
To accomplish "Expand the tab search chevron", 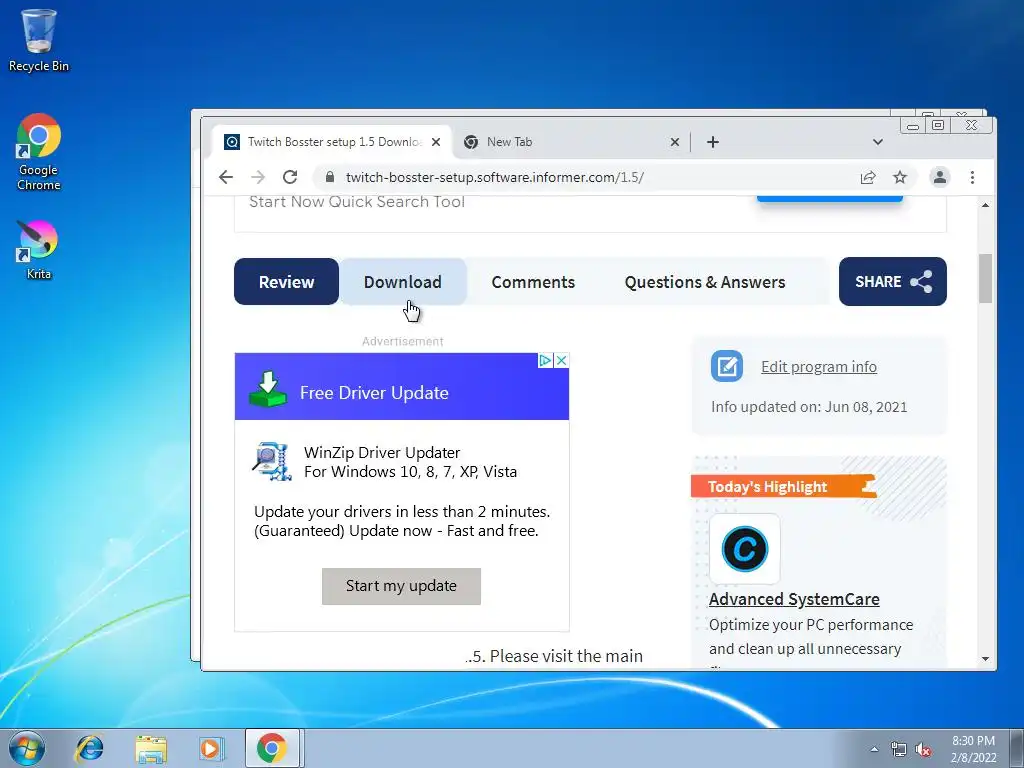I will [x=878, y=142].
